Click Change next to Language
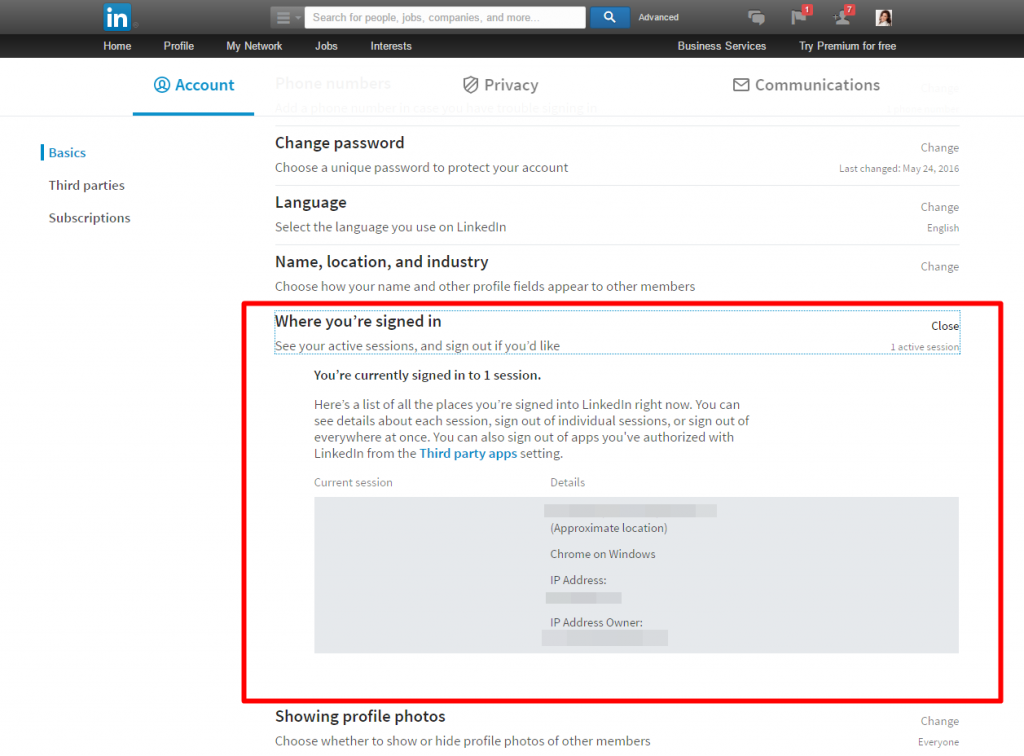Image resolution: width=1024 pixels, height=756 pixels. click(x=939, y=206)
